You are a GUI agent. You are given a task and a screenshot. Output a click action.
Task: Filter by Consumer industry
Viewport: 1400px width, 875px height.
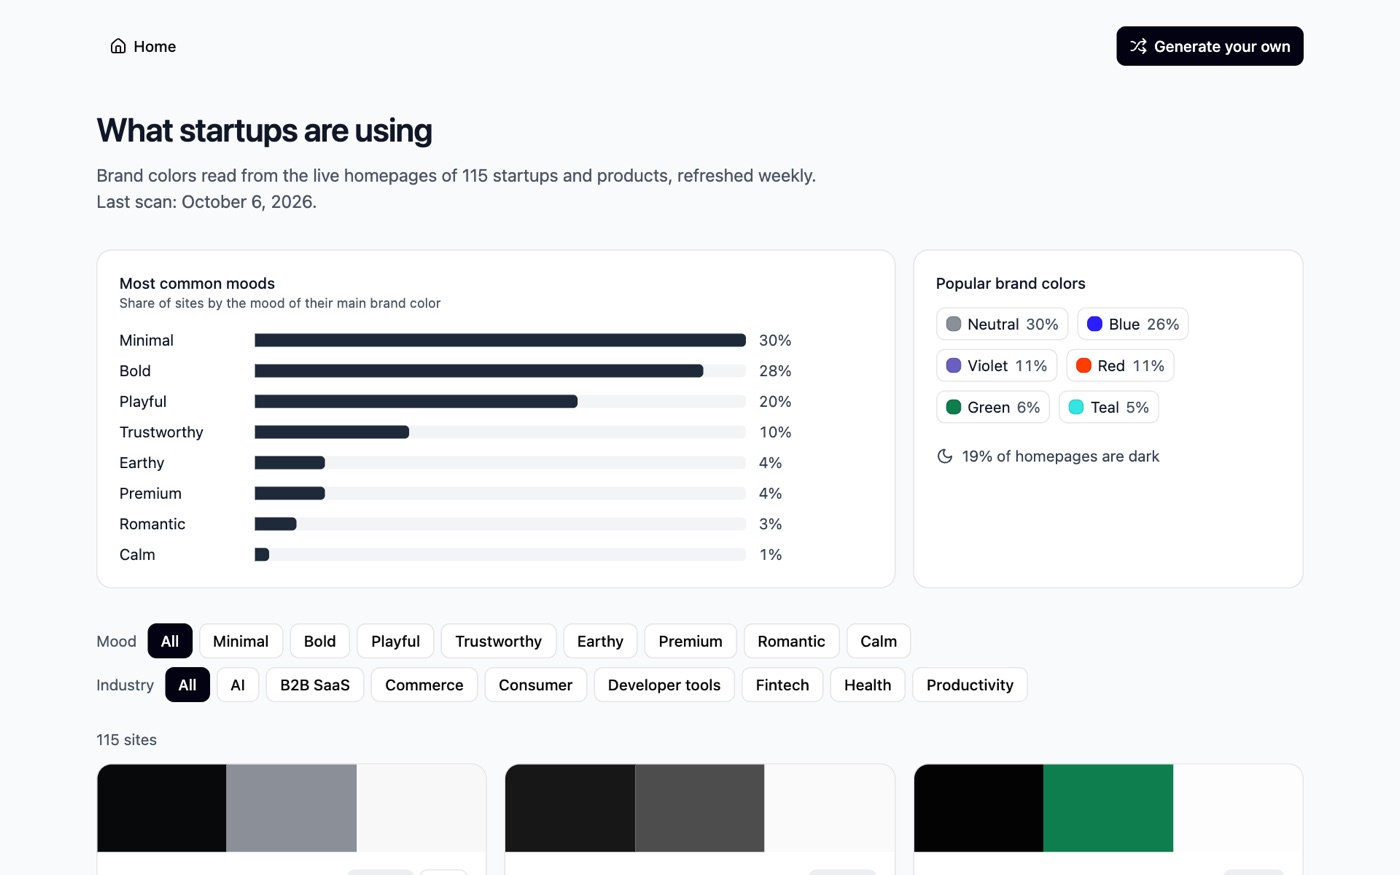click(536, 685)
